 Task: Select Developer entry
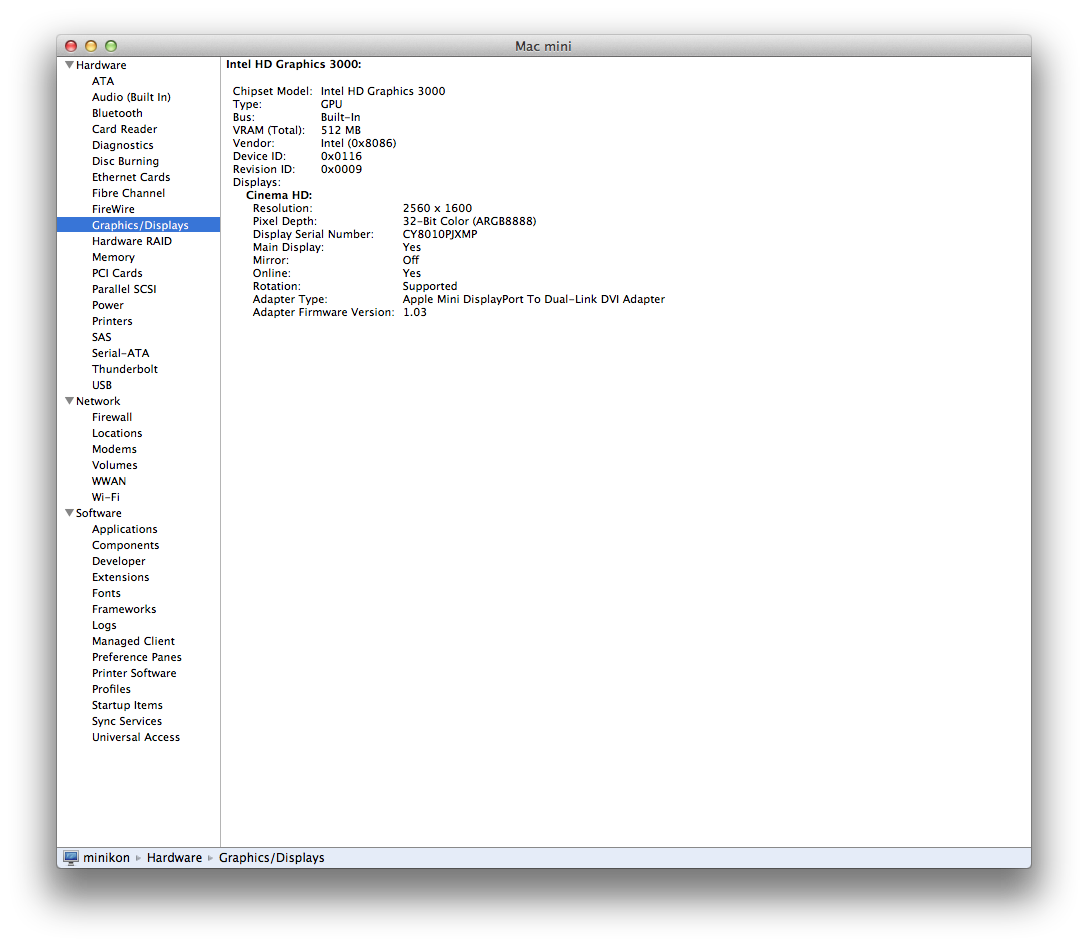click(x=119, y=561)
